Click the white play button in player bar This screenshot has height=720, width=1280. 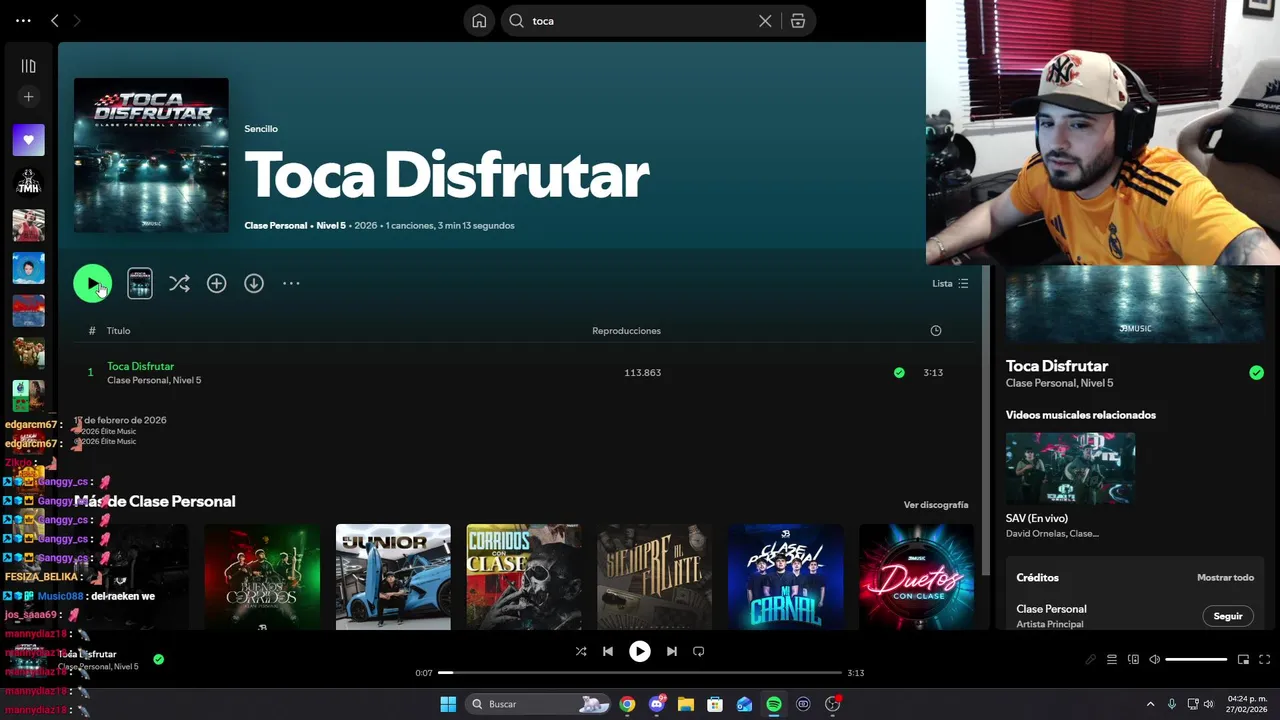click(640, 651)
